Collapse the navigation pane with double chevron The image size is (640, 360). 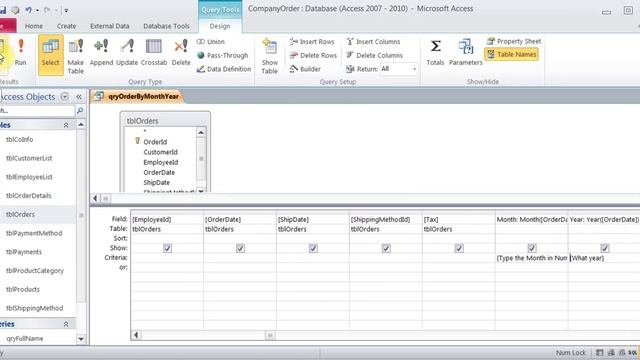79,97
